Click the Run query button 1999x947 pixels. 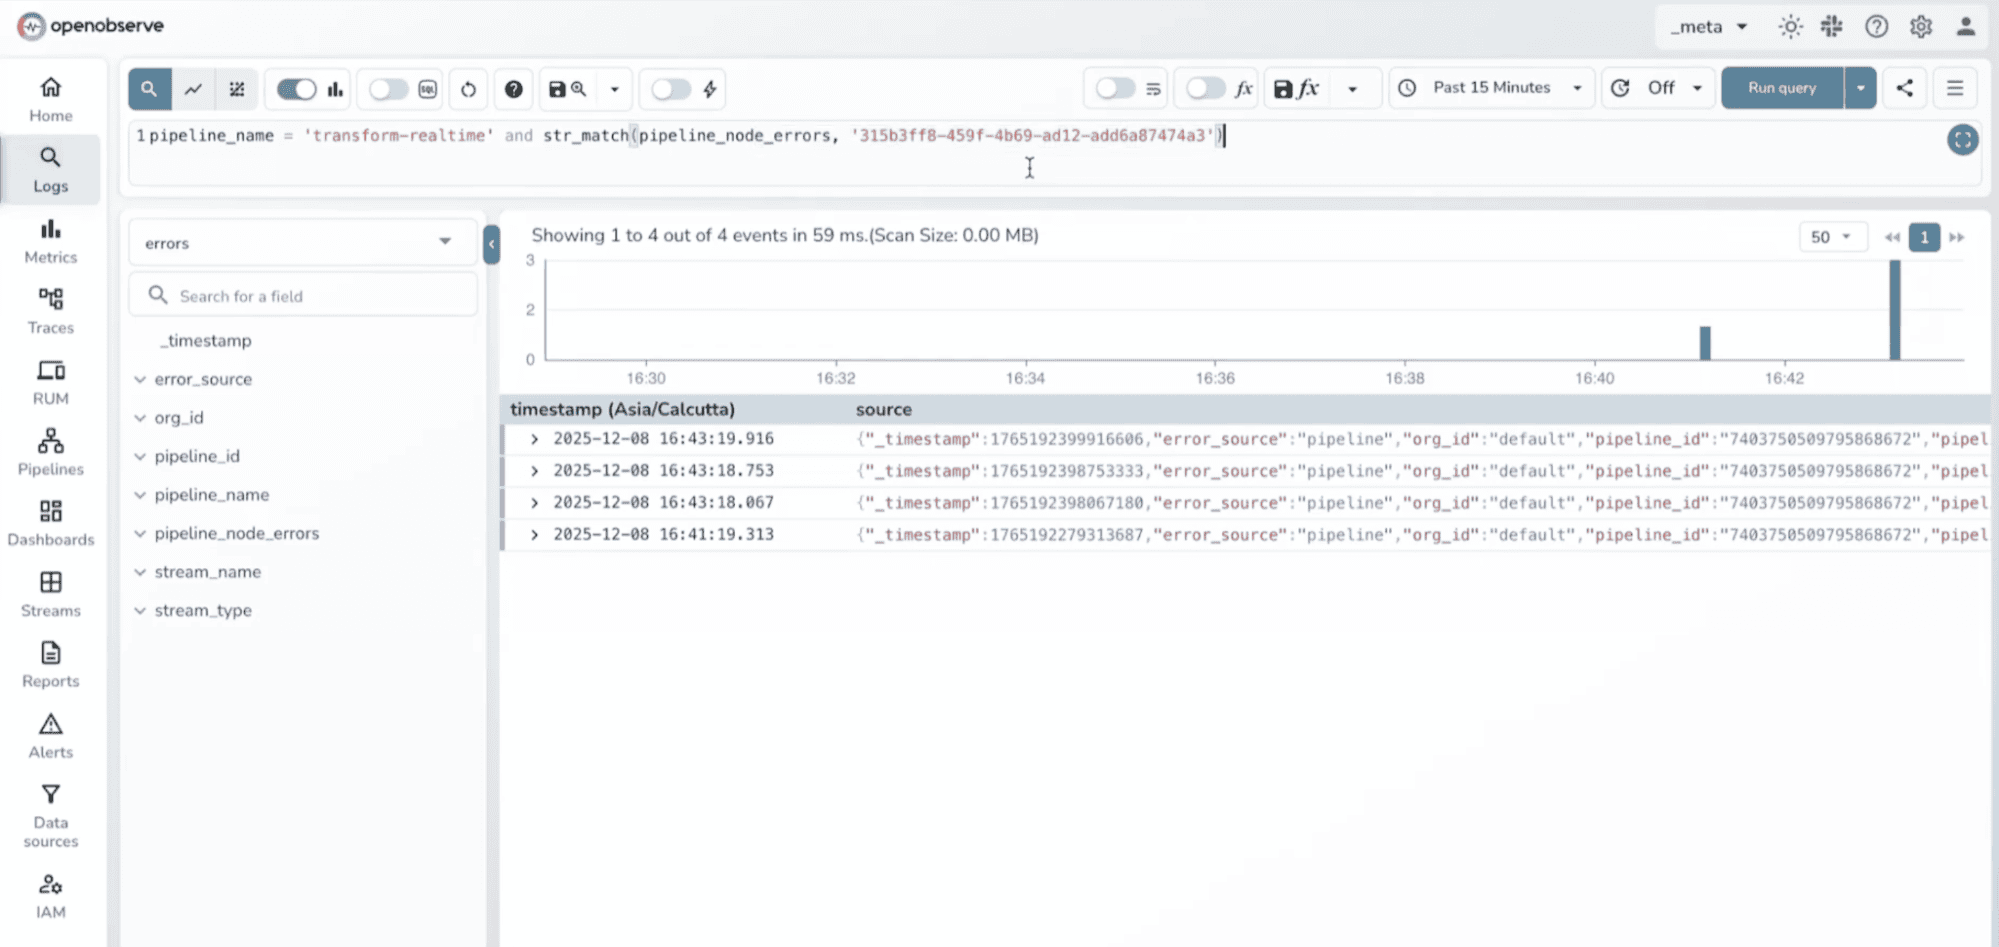[x=1781, y=88]
